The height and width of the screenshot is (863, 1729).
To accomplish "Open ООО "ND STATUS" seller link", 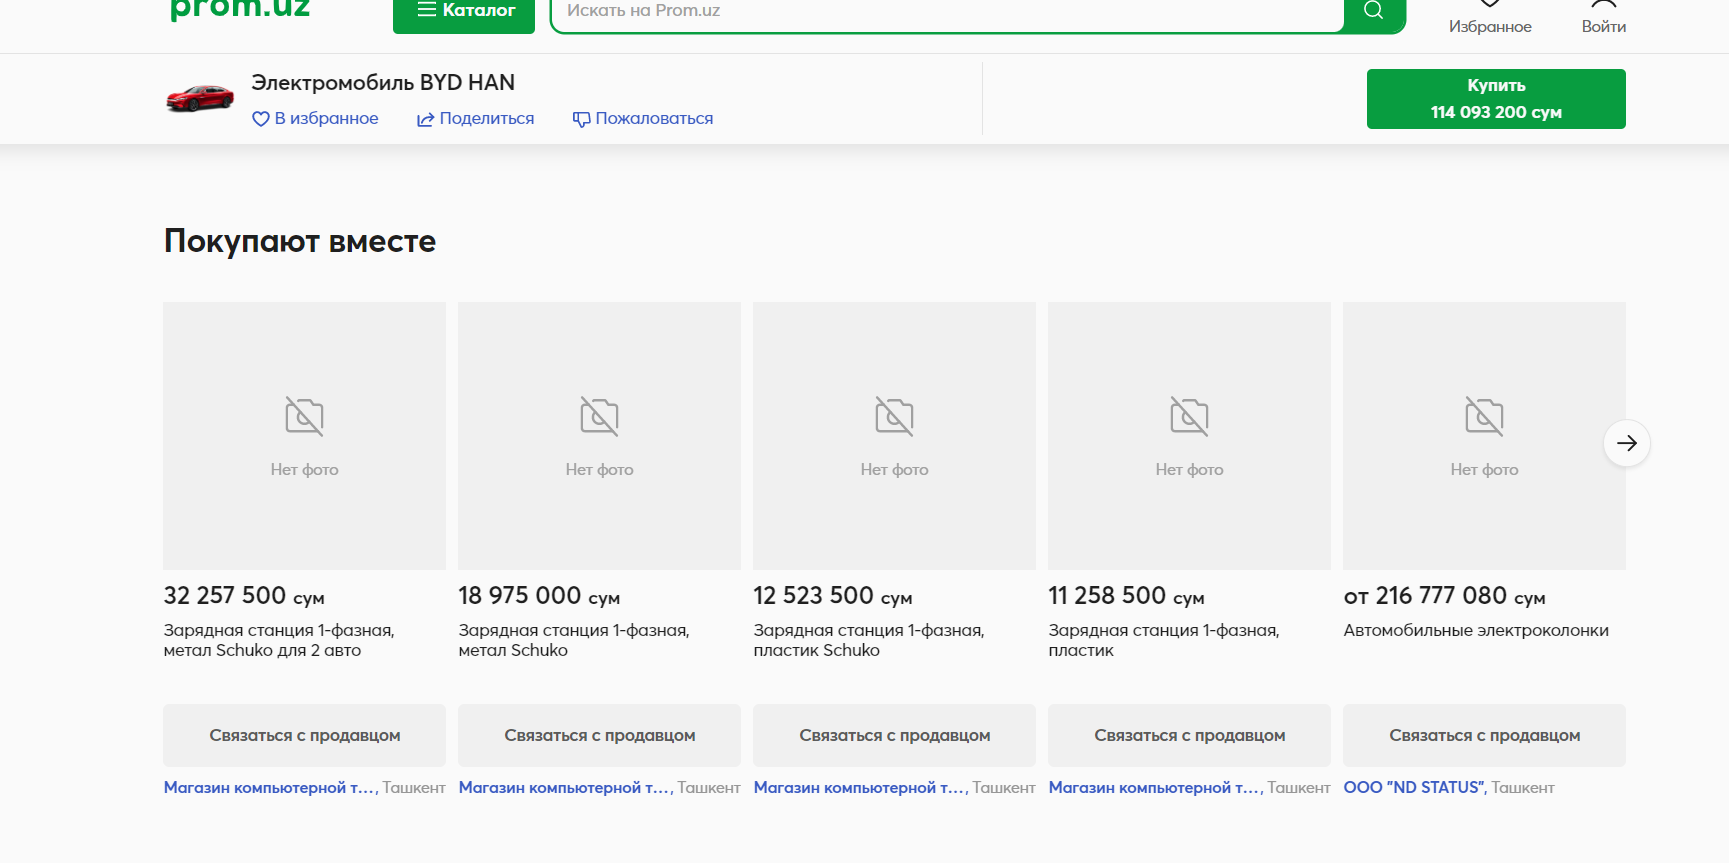I will point(1414,788).
